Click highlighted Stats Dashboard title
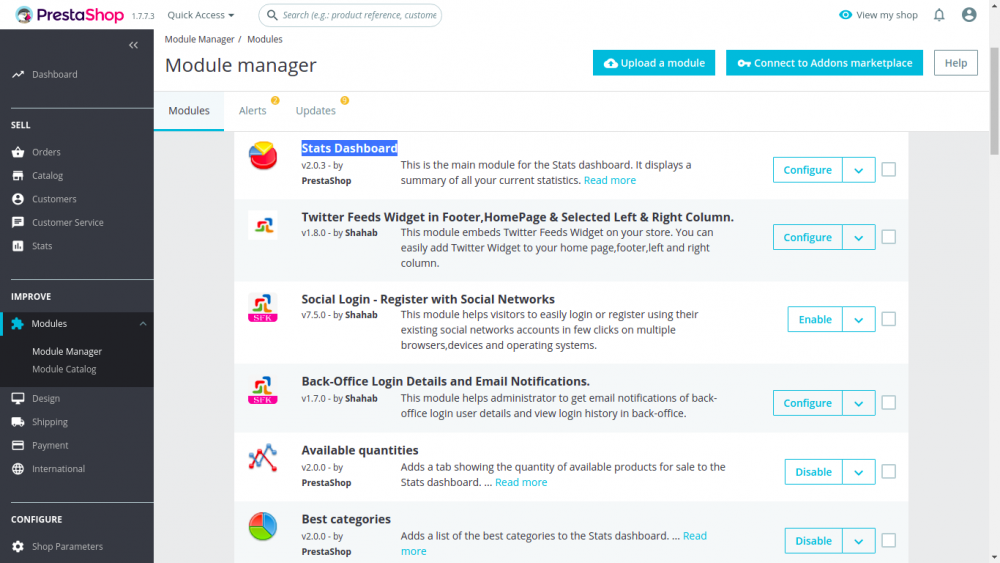Viewport: 1000px width, 563px height. pos(349,148)
